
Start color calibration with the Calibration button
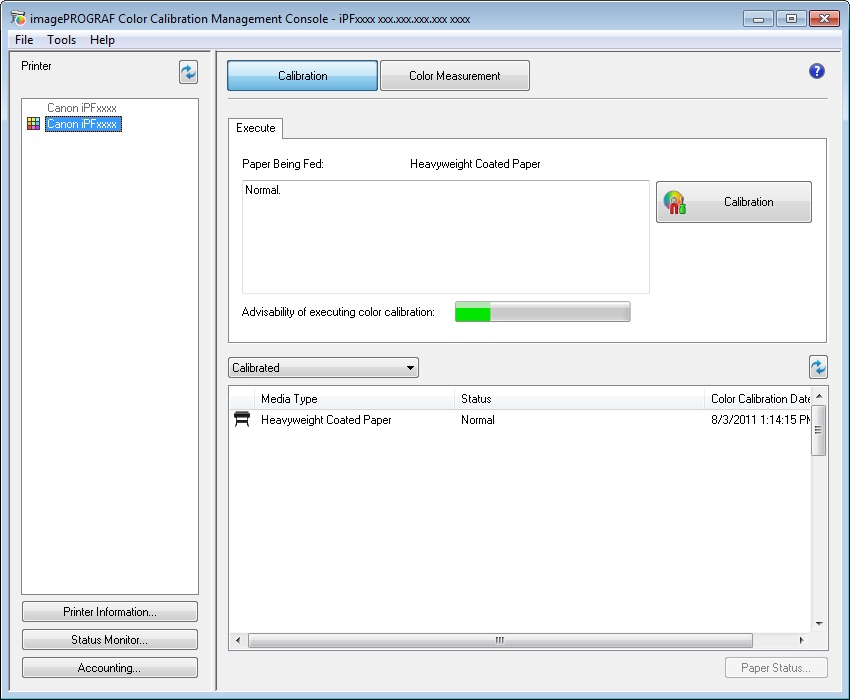click(x=733, y=202)
